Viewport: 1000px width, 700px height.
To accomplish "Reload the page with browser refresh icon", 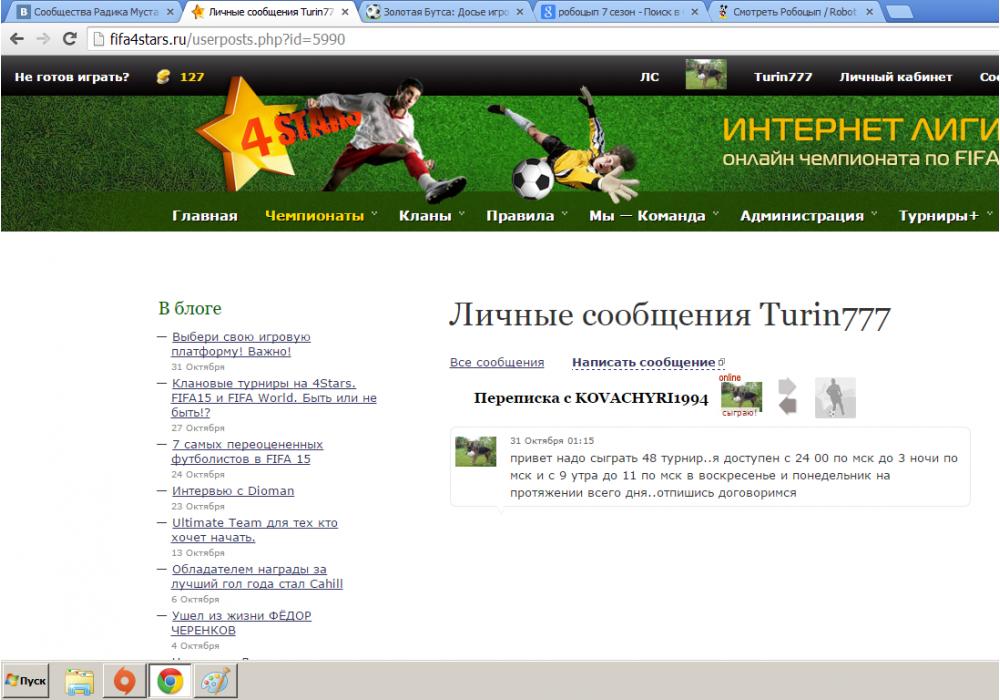I will click(x=69, y=39).
